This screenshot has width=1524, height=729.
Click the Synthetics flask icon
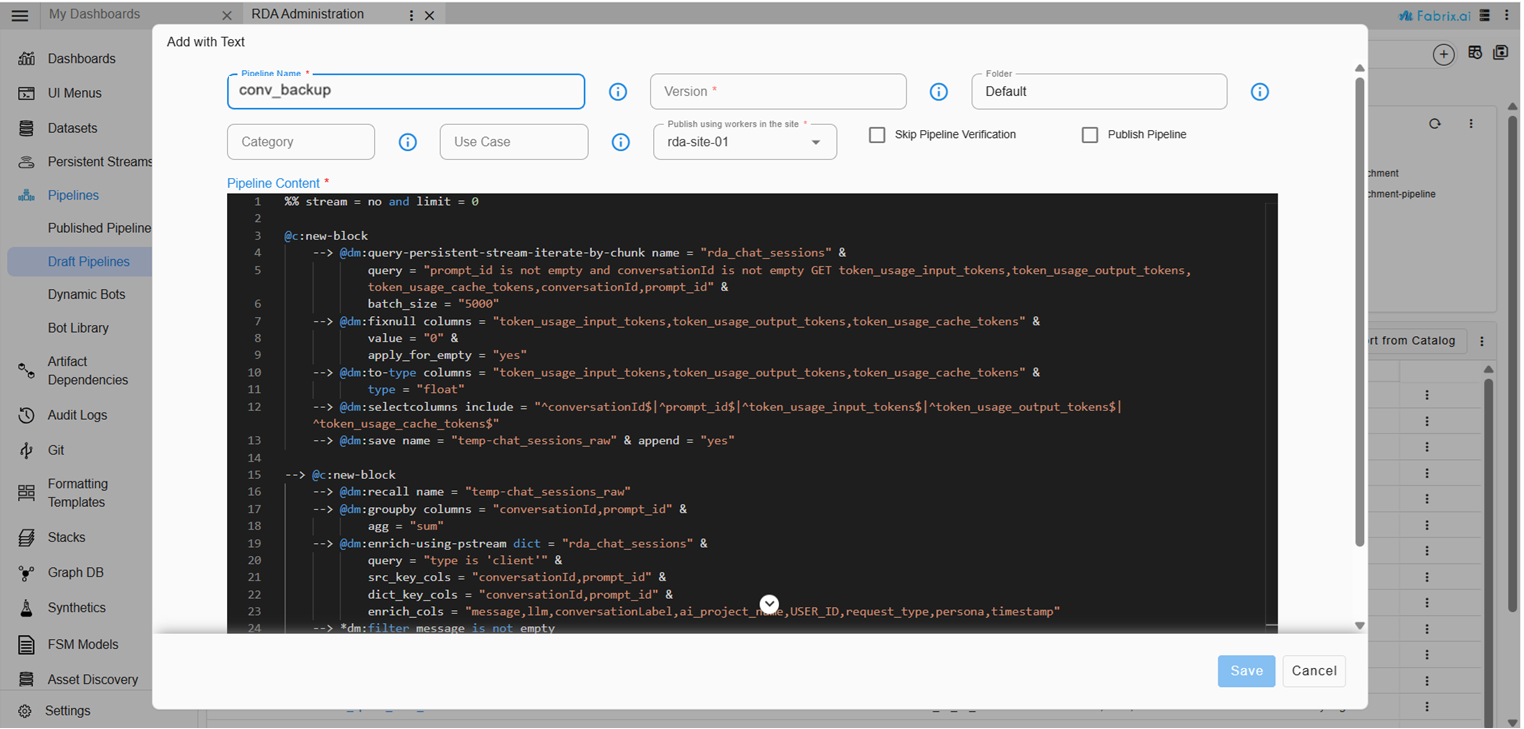(x=27, y=608)
